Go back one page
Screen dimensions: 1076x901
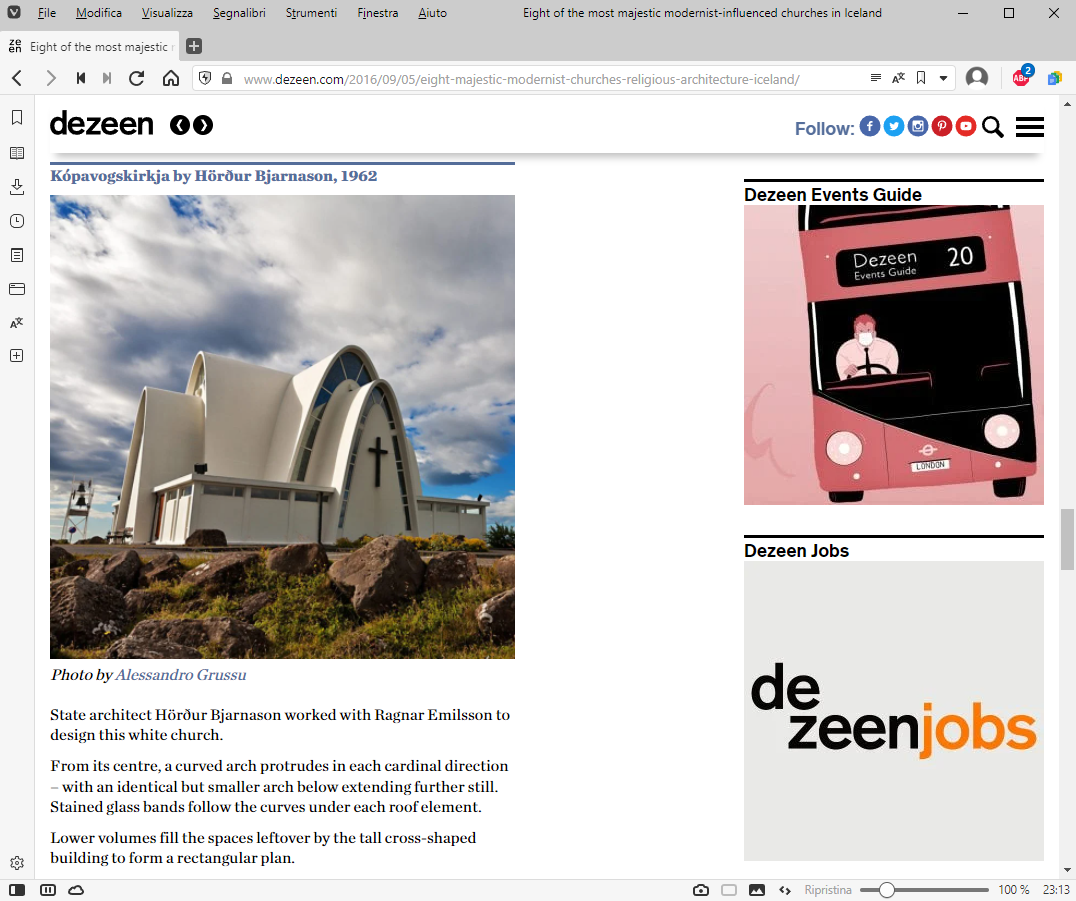18,78
